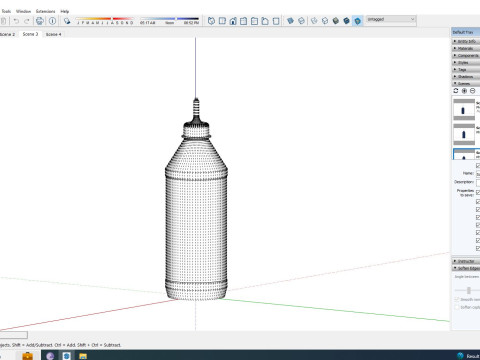
Task: Open File Explorer from the taskbar
Action: [83, 356]
